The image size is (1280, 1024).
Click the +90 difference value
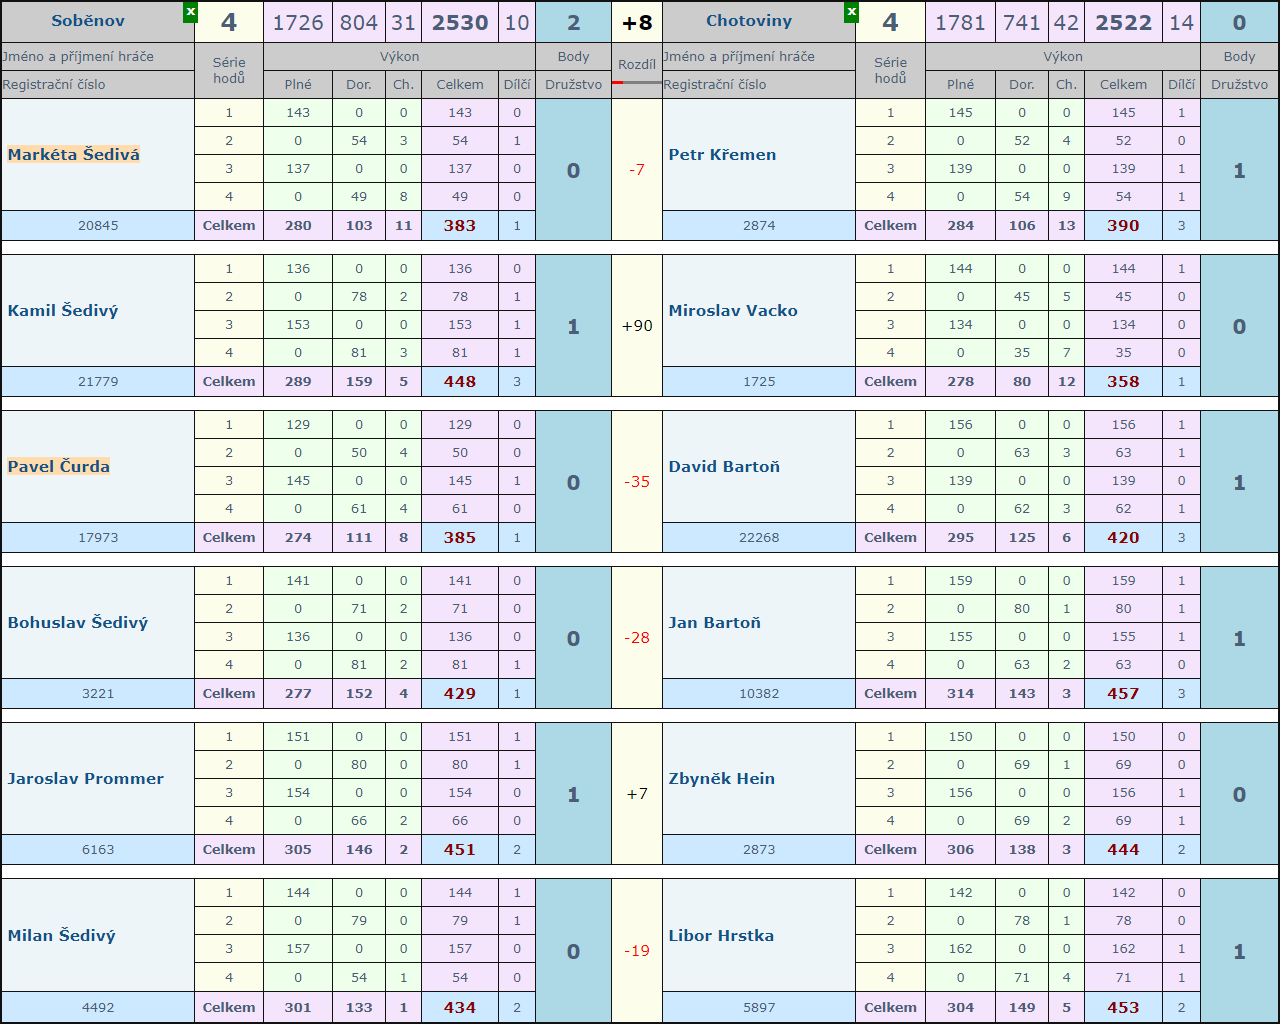637,326
